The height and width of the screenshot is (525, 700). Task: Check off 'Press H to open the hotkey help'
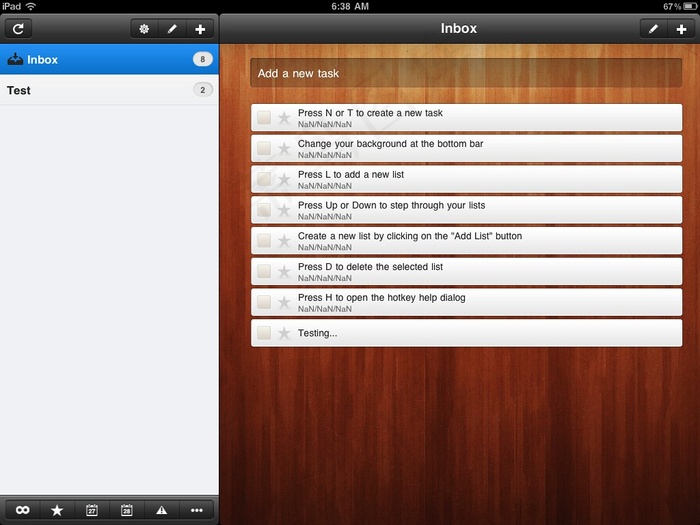tap(264, 302)
